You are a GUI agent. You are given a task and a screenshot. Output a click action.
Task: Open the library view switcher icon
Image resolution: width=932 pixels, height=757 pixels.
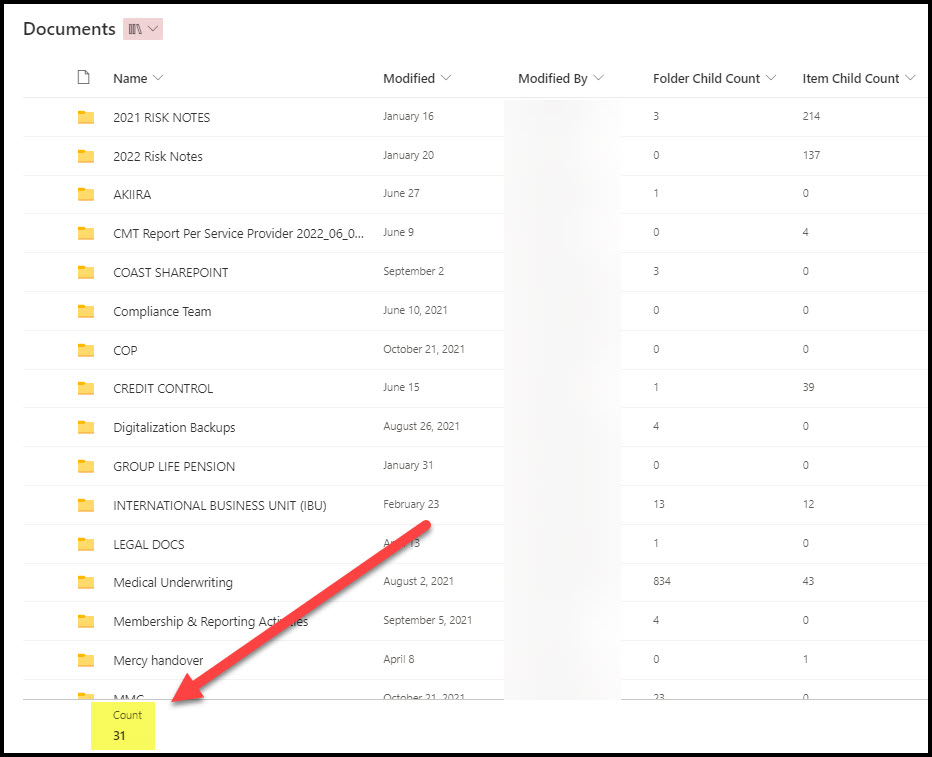[142, 29]
